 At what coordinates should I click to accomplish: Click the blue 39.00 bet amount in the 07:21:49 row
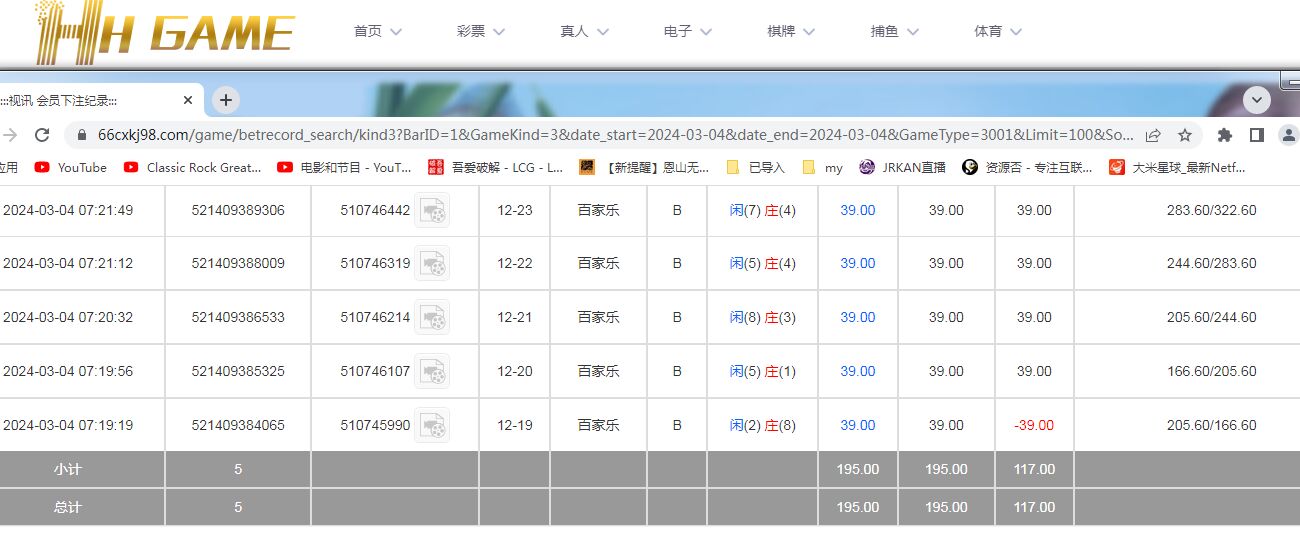(857, 210)
